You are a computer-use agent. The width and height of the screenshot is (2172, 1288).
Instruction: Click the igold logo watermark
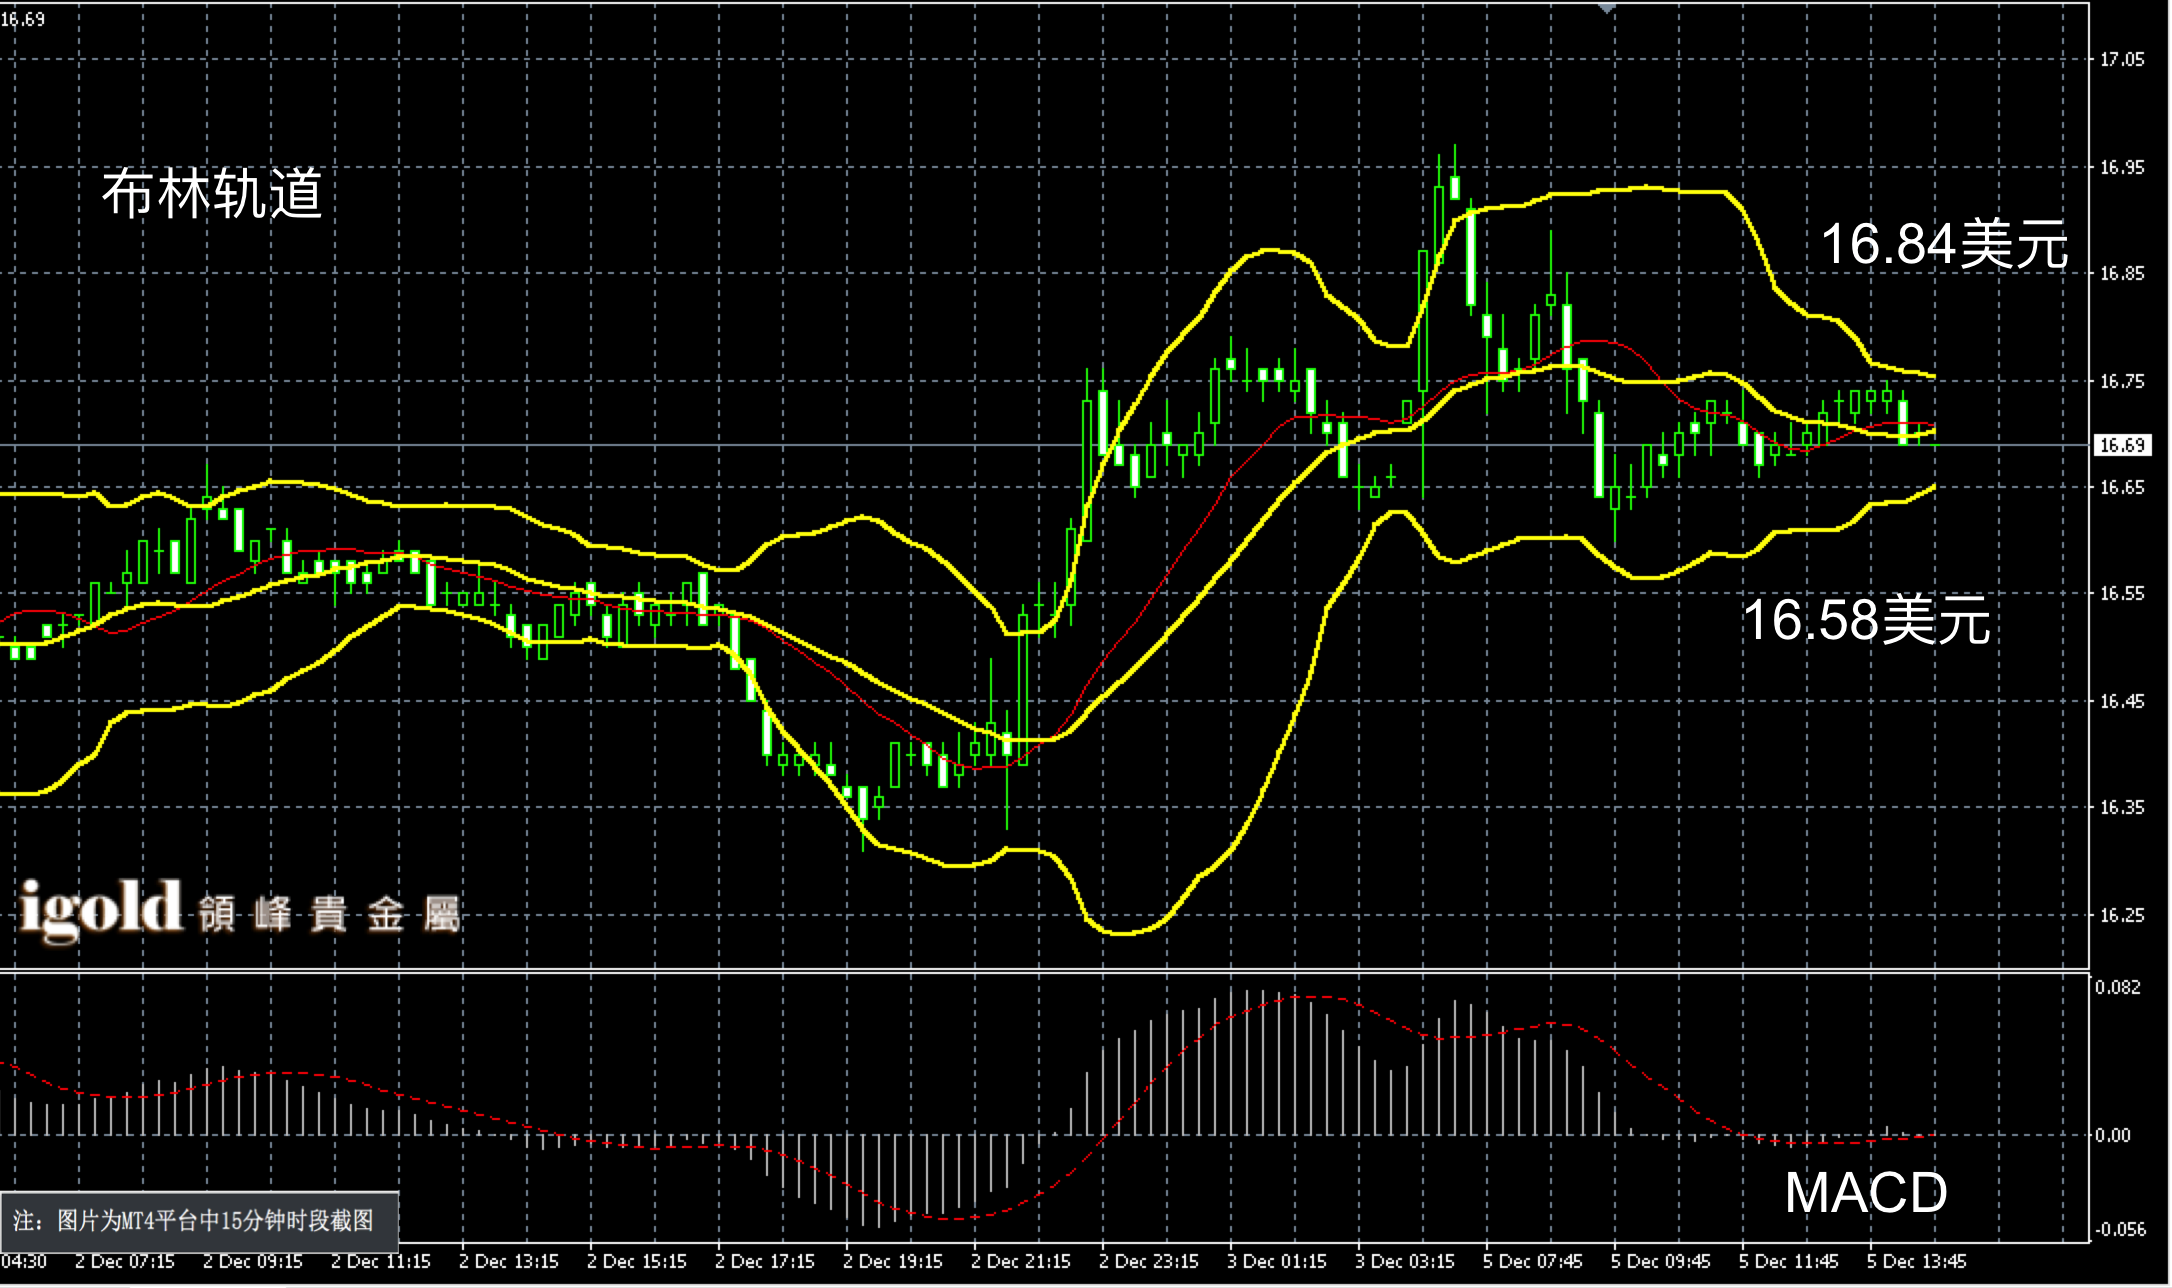click(101, 909)
